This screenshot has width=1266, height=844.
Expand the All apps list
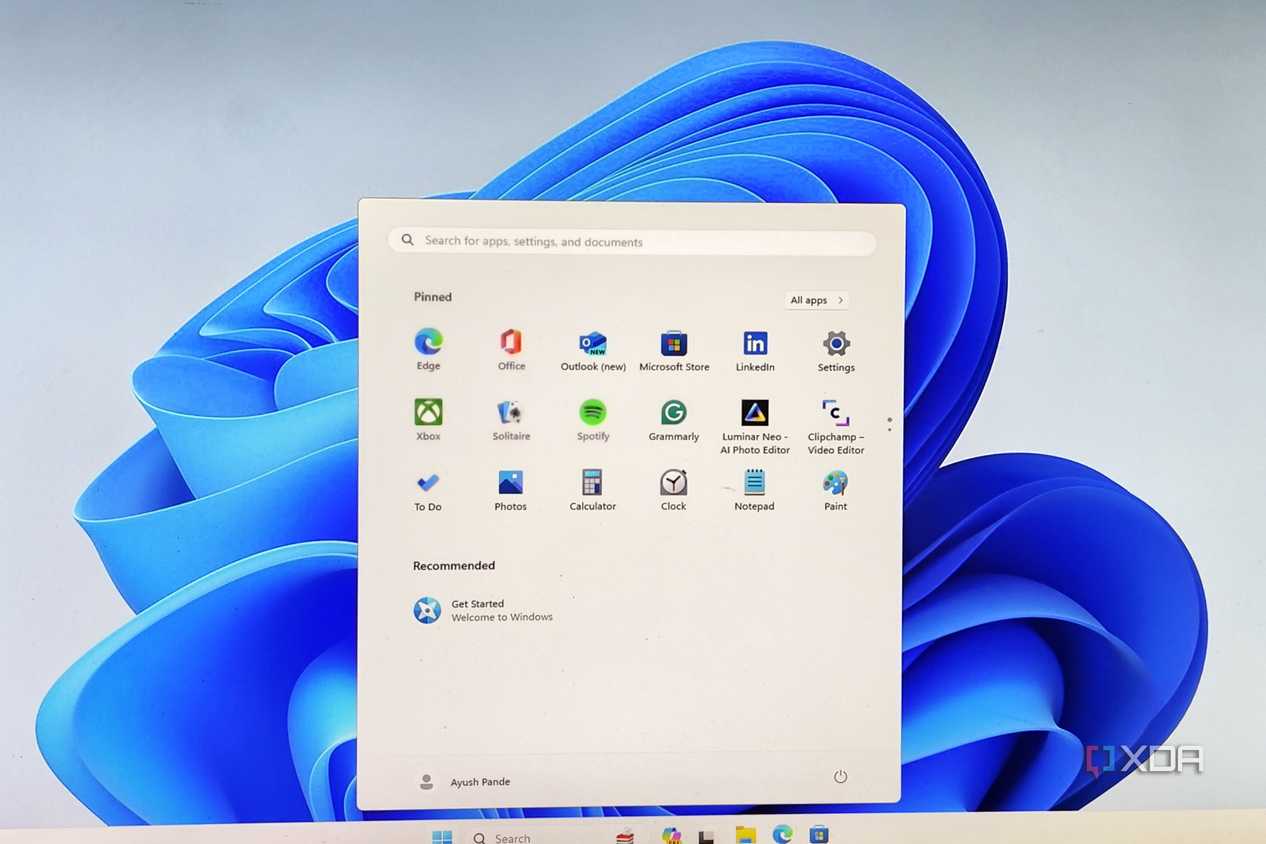(x=817, y=300)
